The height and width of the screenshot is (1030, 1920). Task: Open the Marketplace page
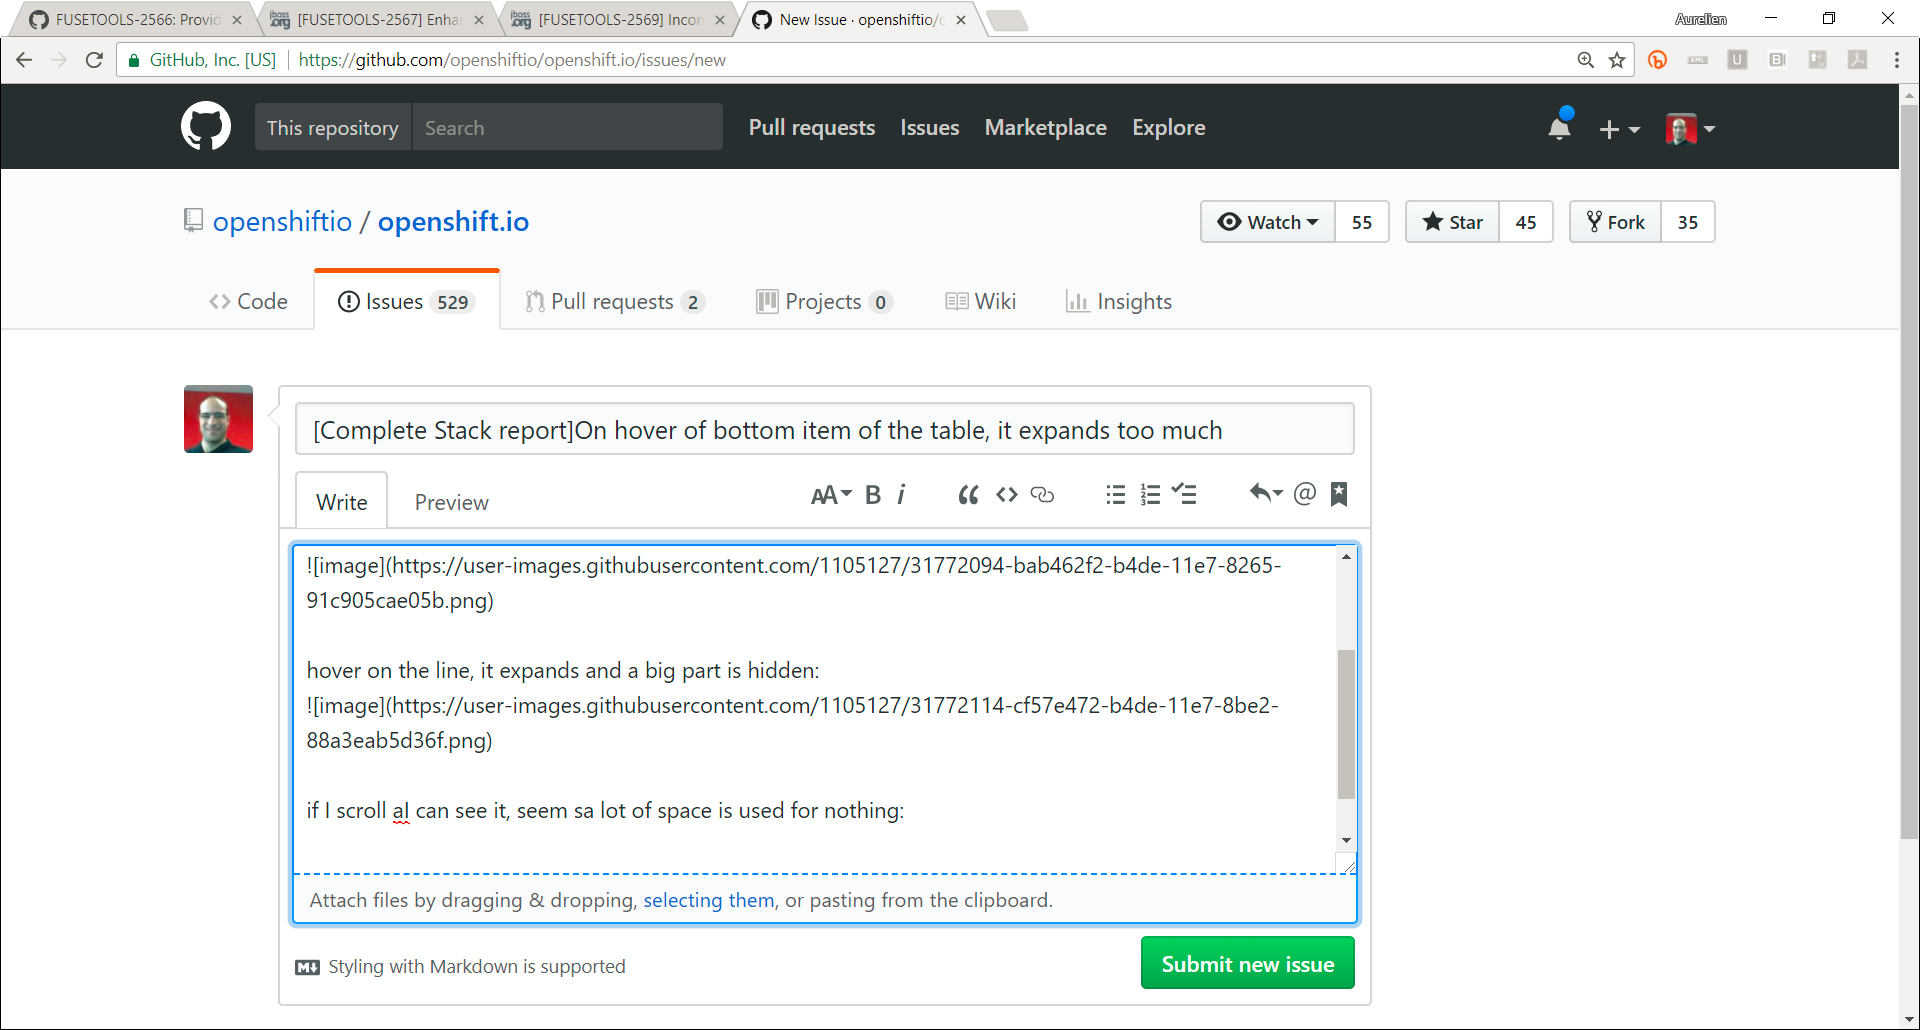coord(1045,127)
